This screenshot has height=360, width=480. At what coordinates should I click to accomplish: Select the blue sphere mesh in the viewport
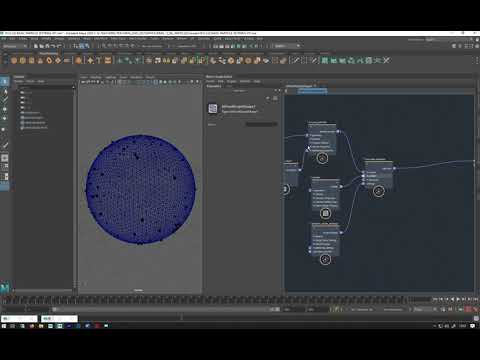click(x=141, y=189)
